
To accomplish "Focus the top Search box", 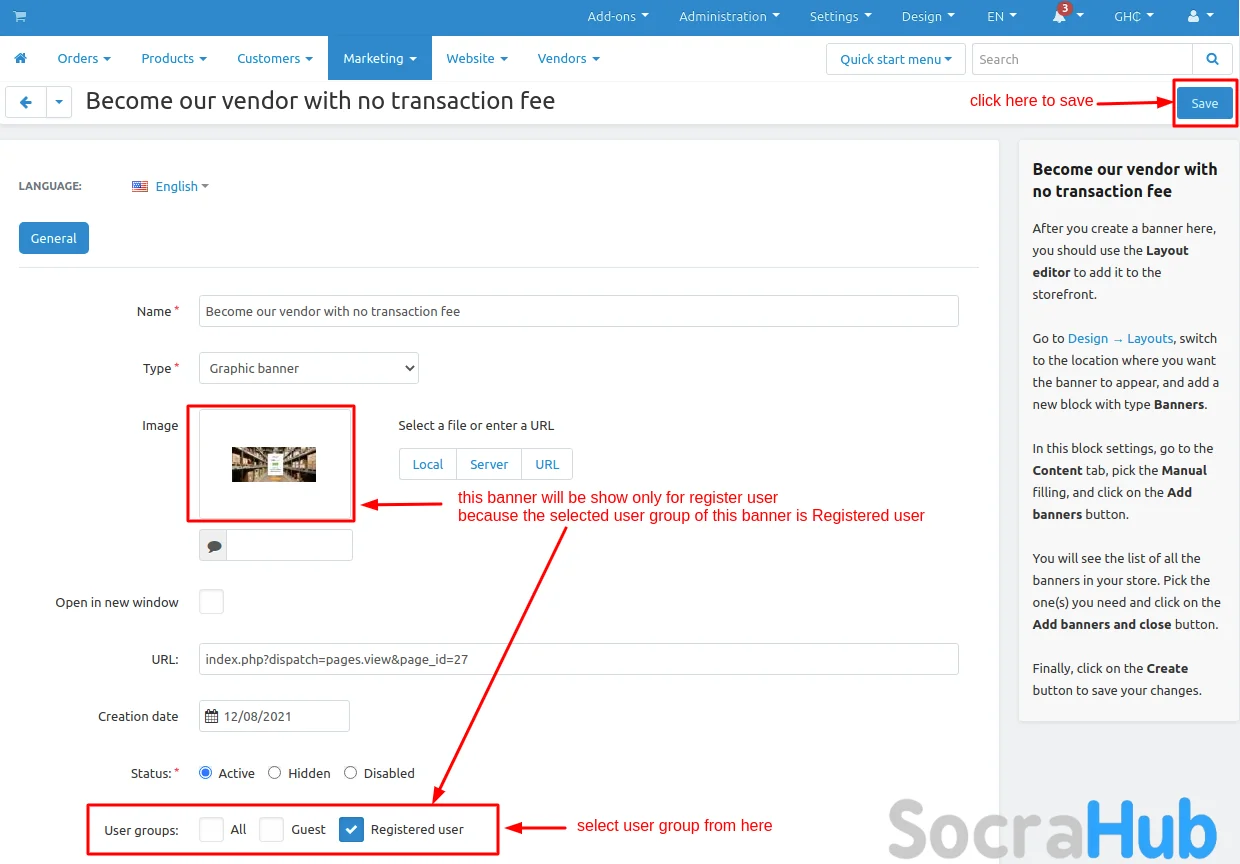I will click(1082, 59).
